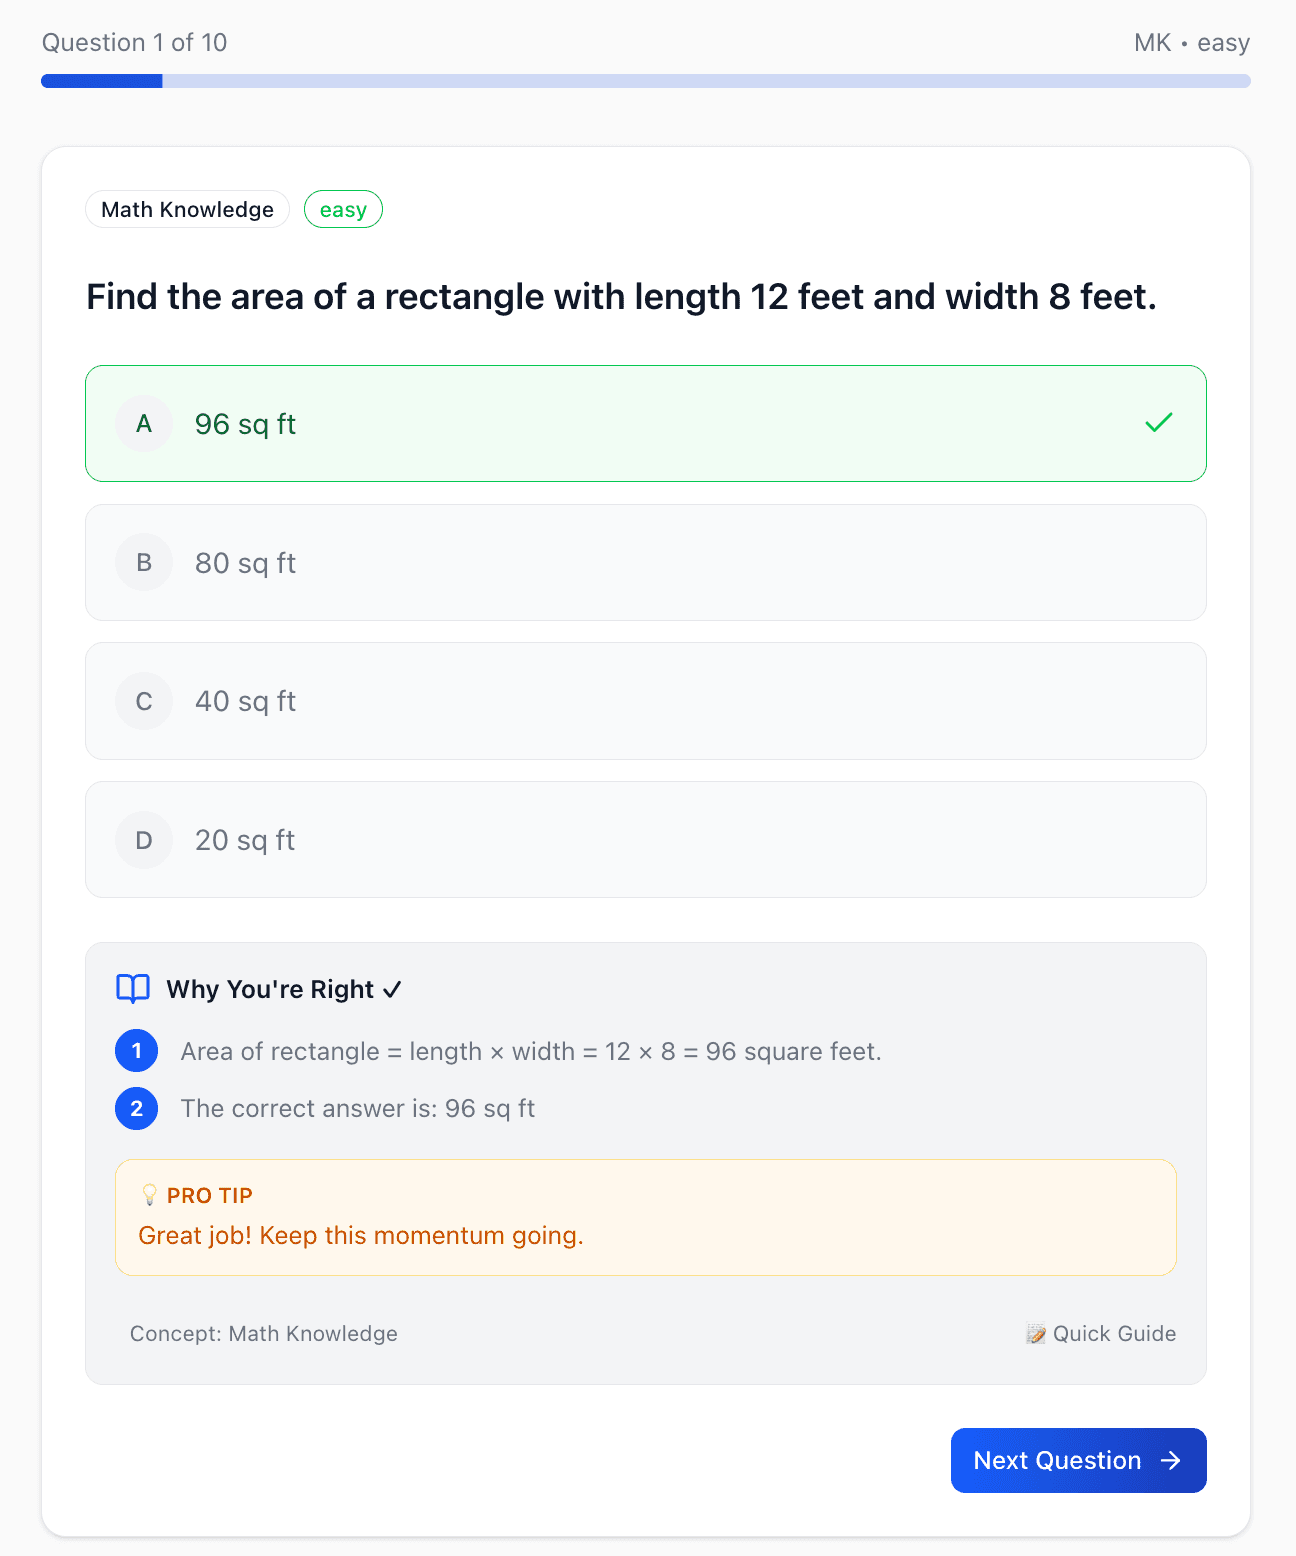Click the lightbulb icon in the Pro Tip box

(x=148, y=1194)
